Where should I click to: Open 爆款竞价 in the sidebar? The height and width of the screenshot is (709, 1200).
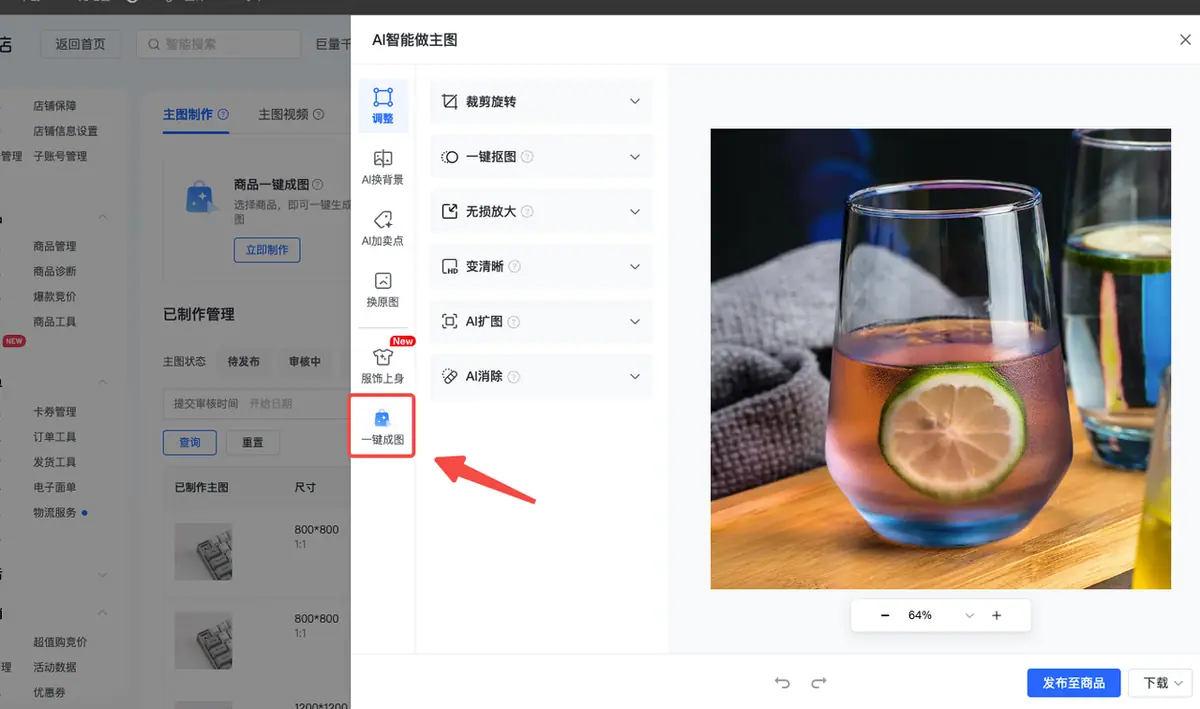click(55, 297)
